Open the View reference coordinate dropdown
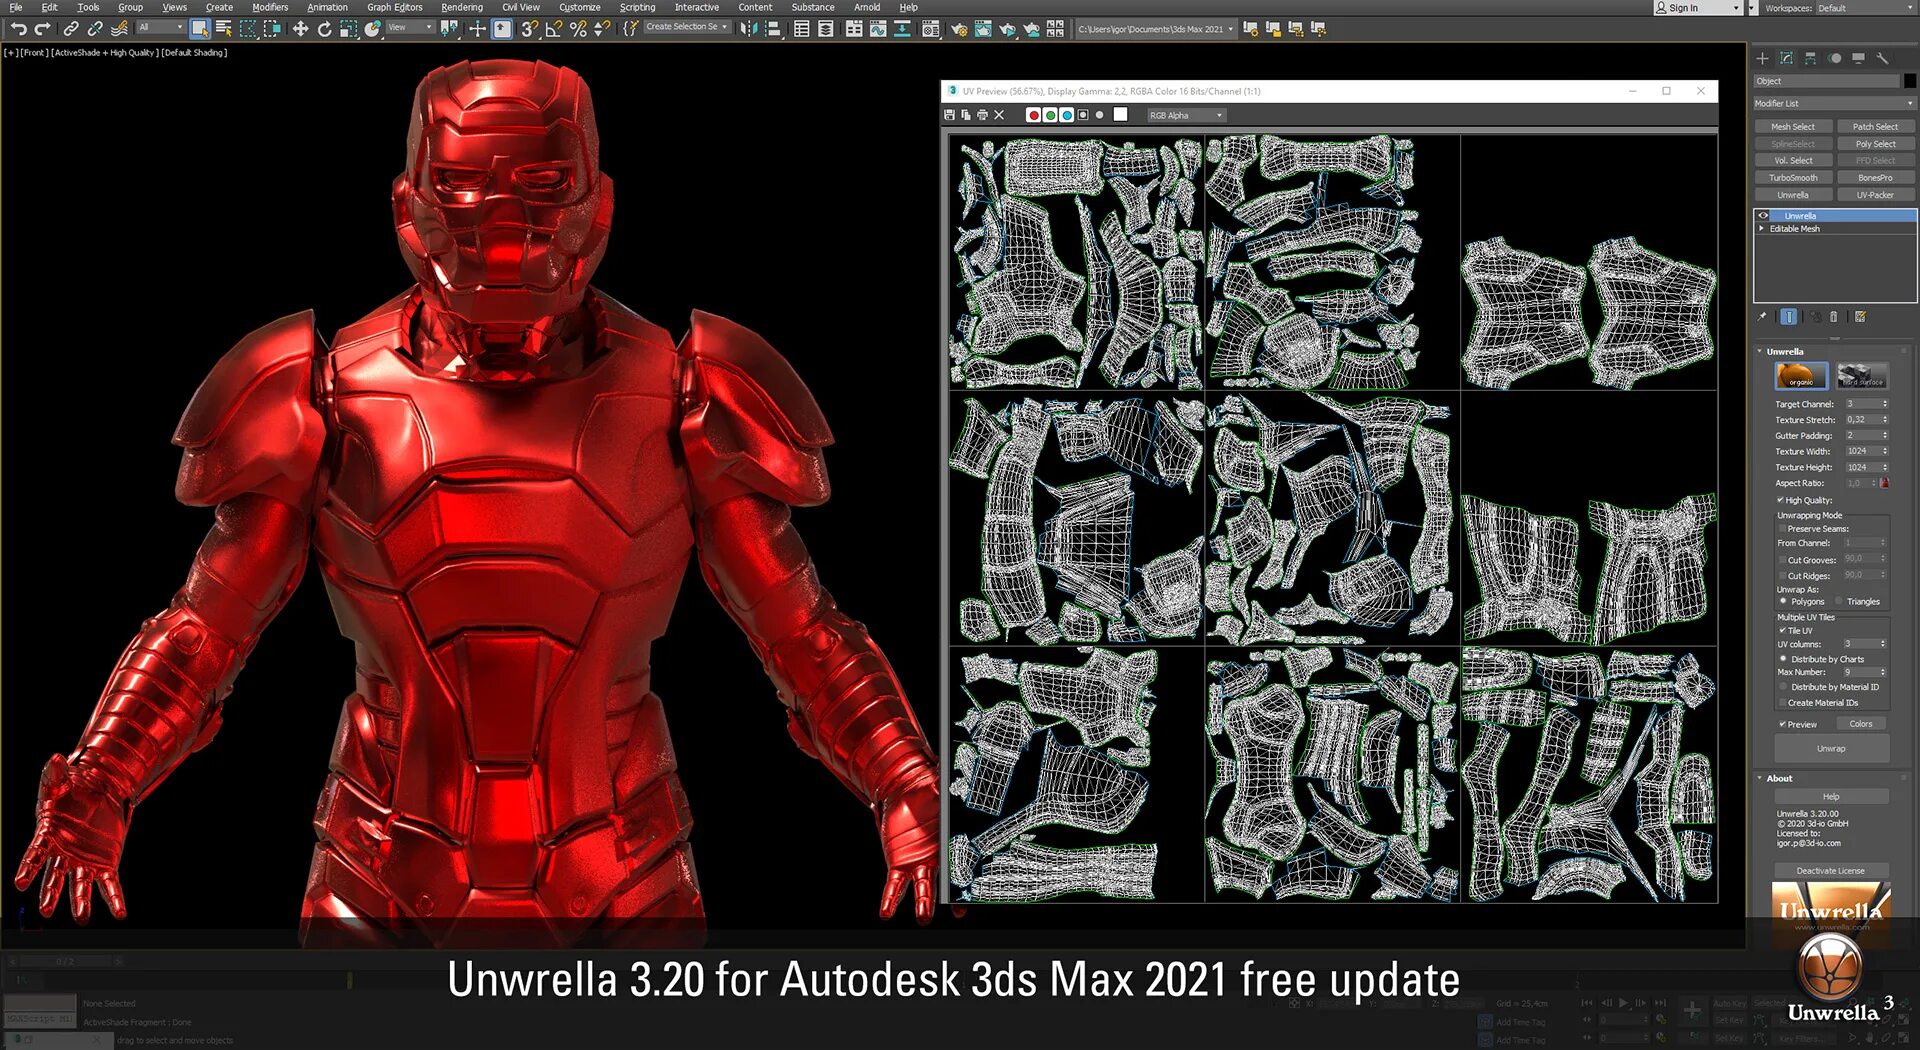The height and width of the screenshot is (1050, 1920). click(410, 28)
